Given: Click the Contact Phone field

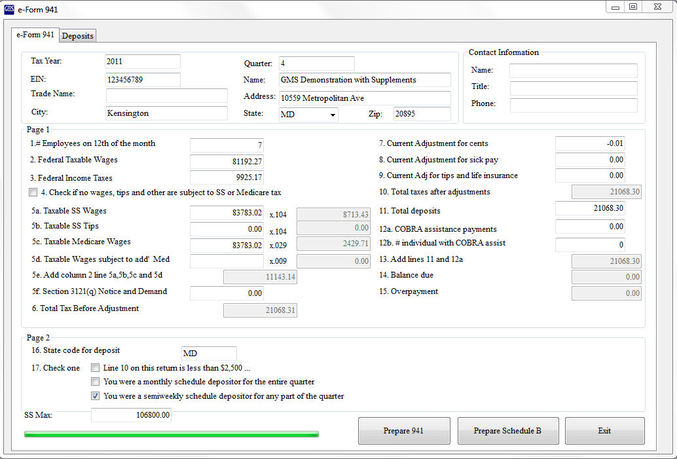Looking at the screenshot, I should 573,105.
